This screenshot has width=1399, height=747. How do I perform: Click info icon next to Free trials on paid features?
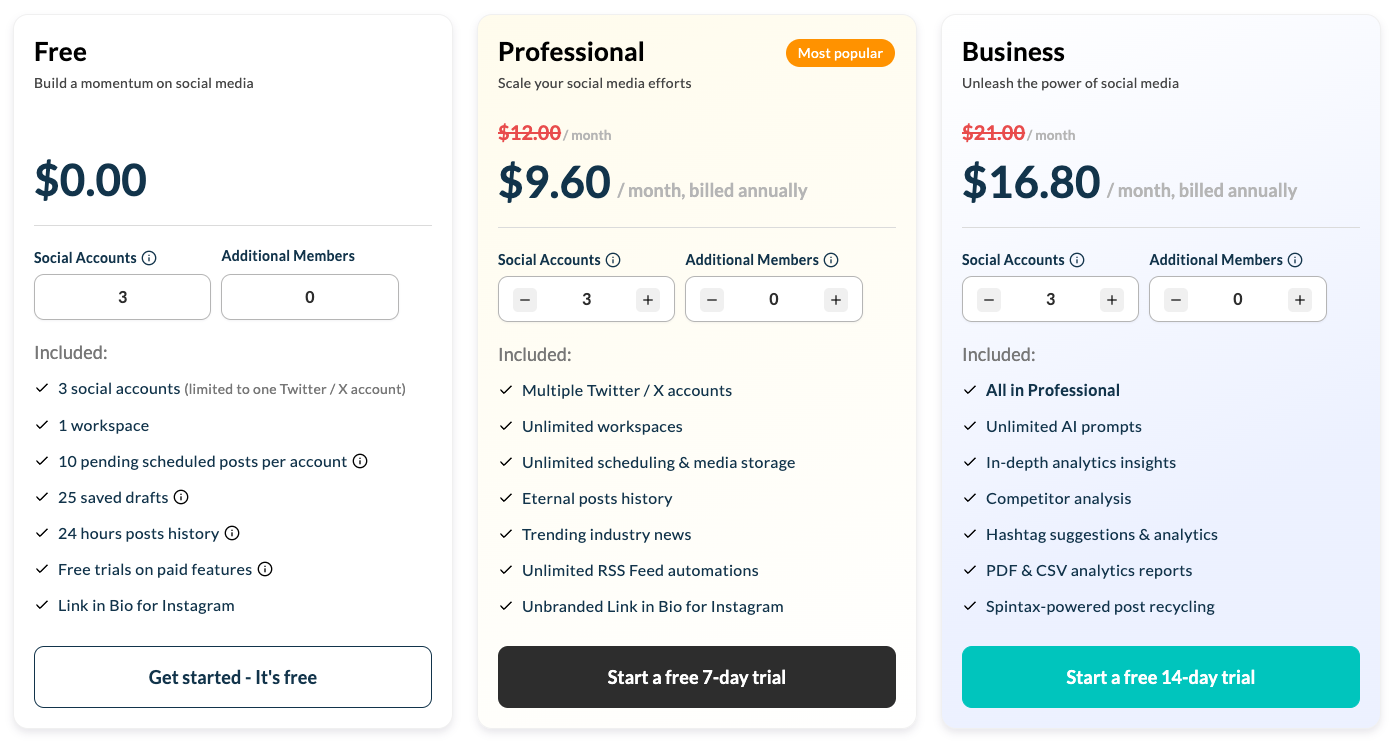[265, 569]
